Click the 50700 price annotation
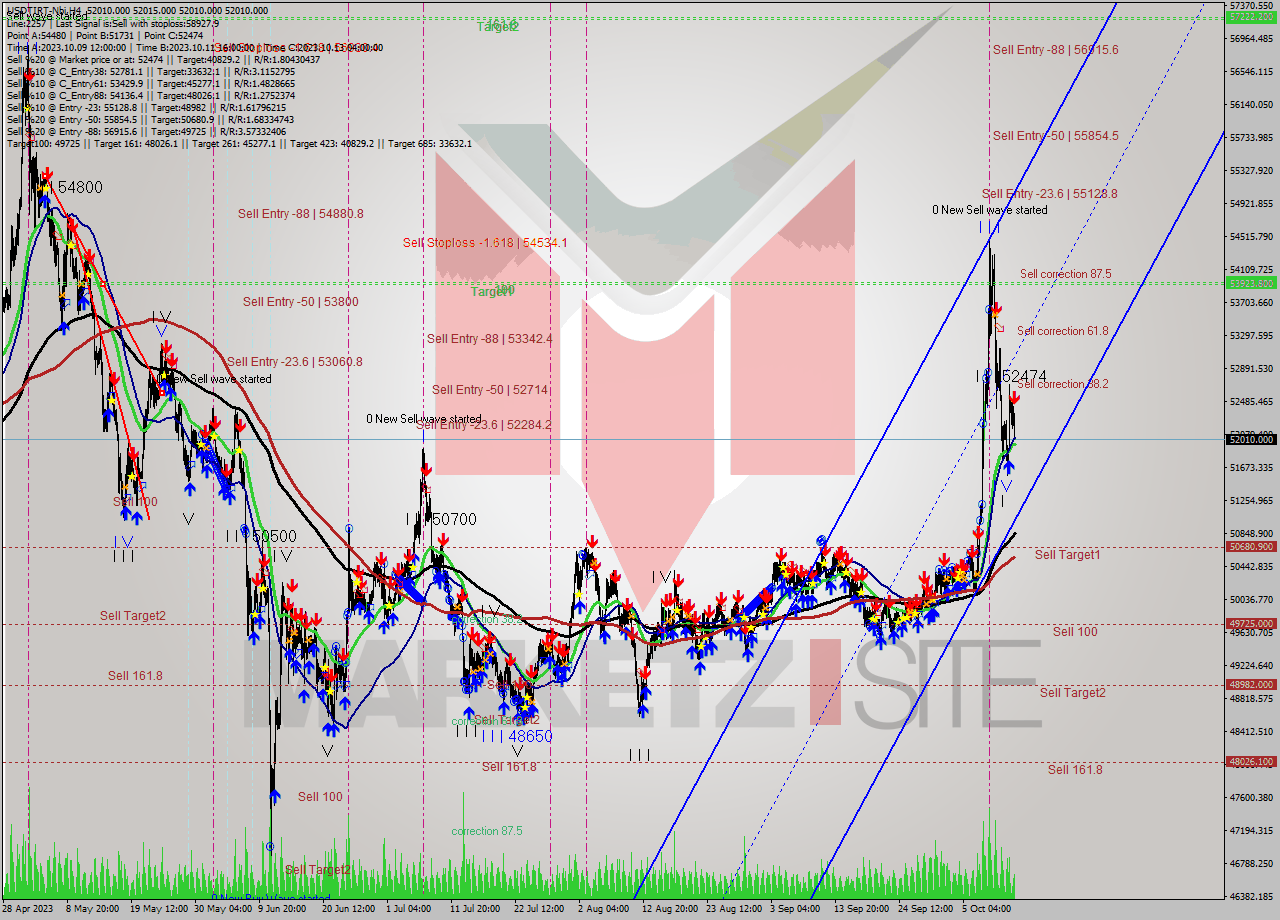Screen dimensions: 1280x920 tap(453, 520)
